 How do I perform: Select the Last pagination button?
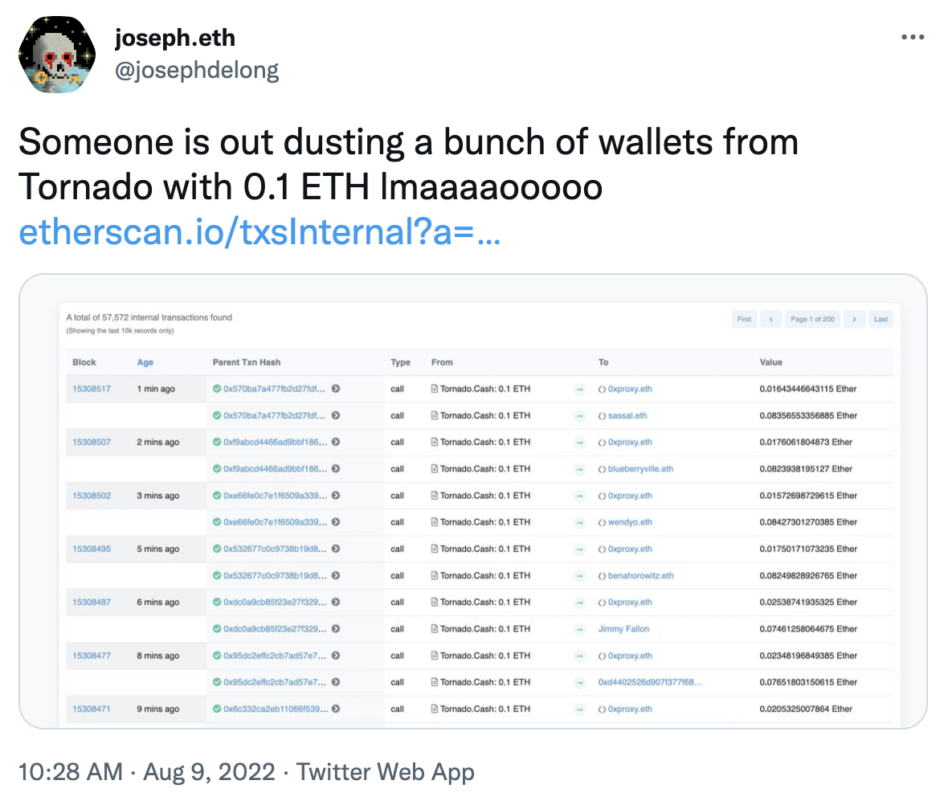click(x=881, y=319)
